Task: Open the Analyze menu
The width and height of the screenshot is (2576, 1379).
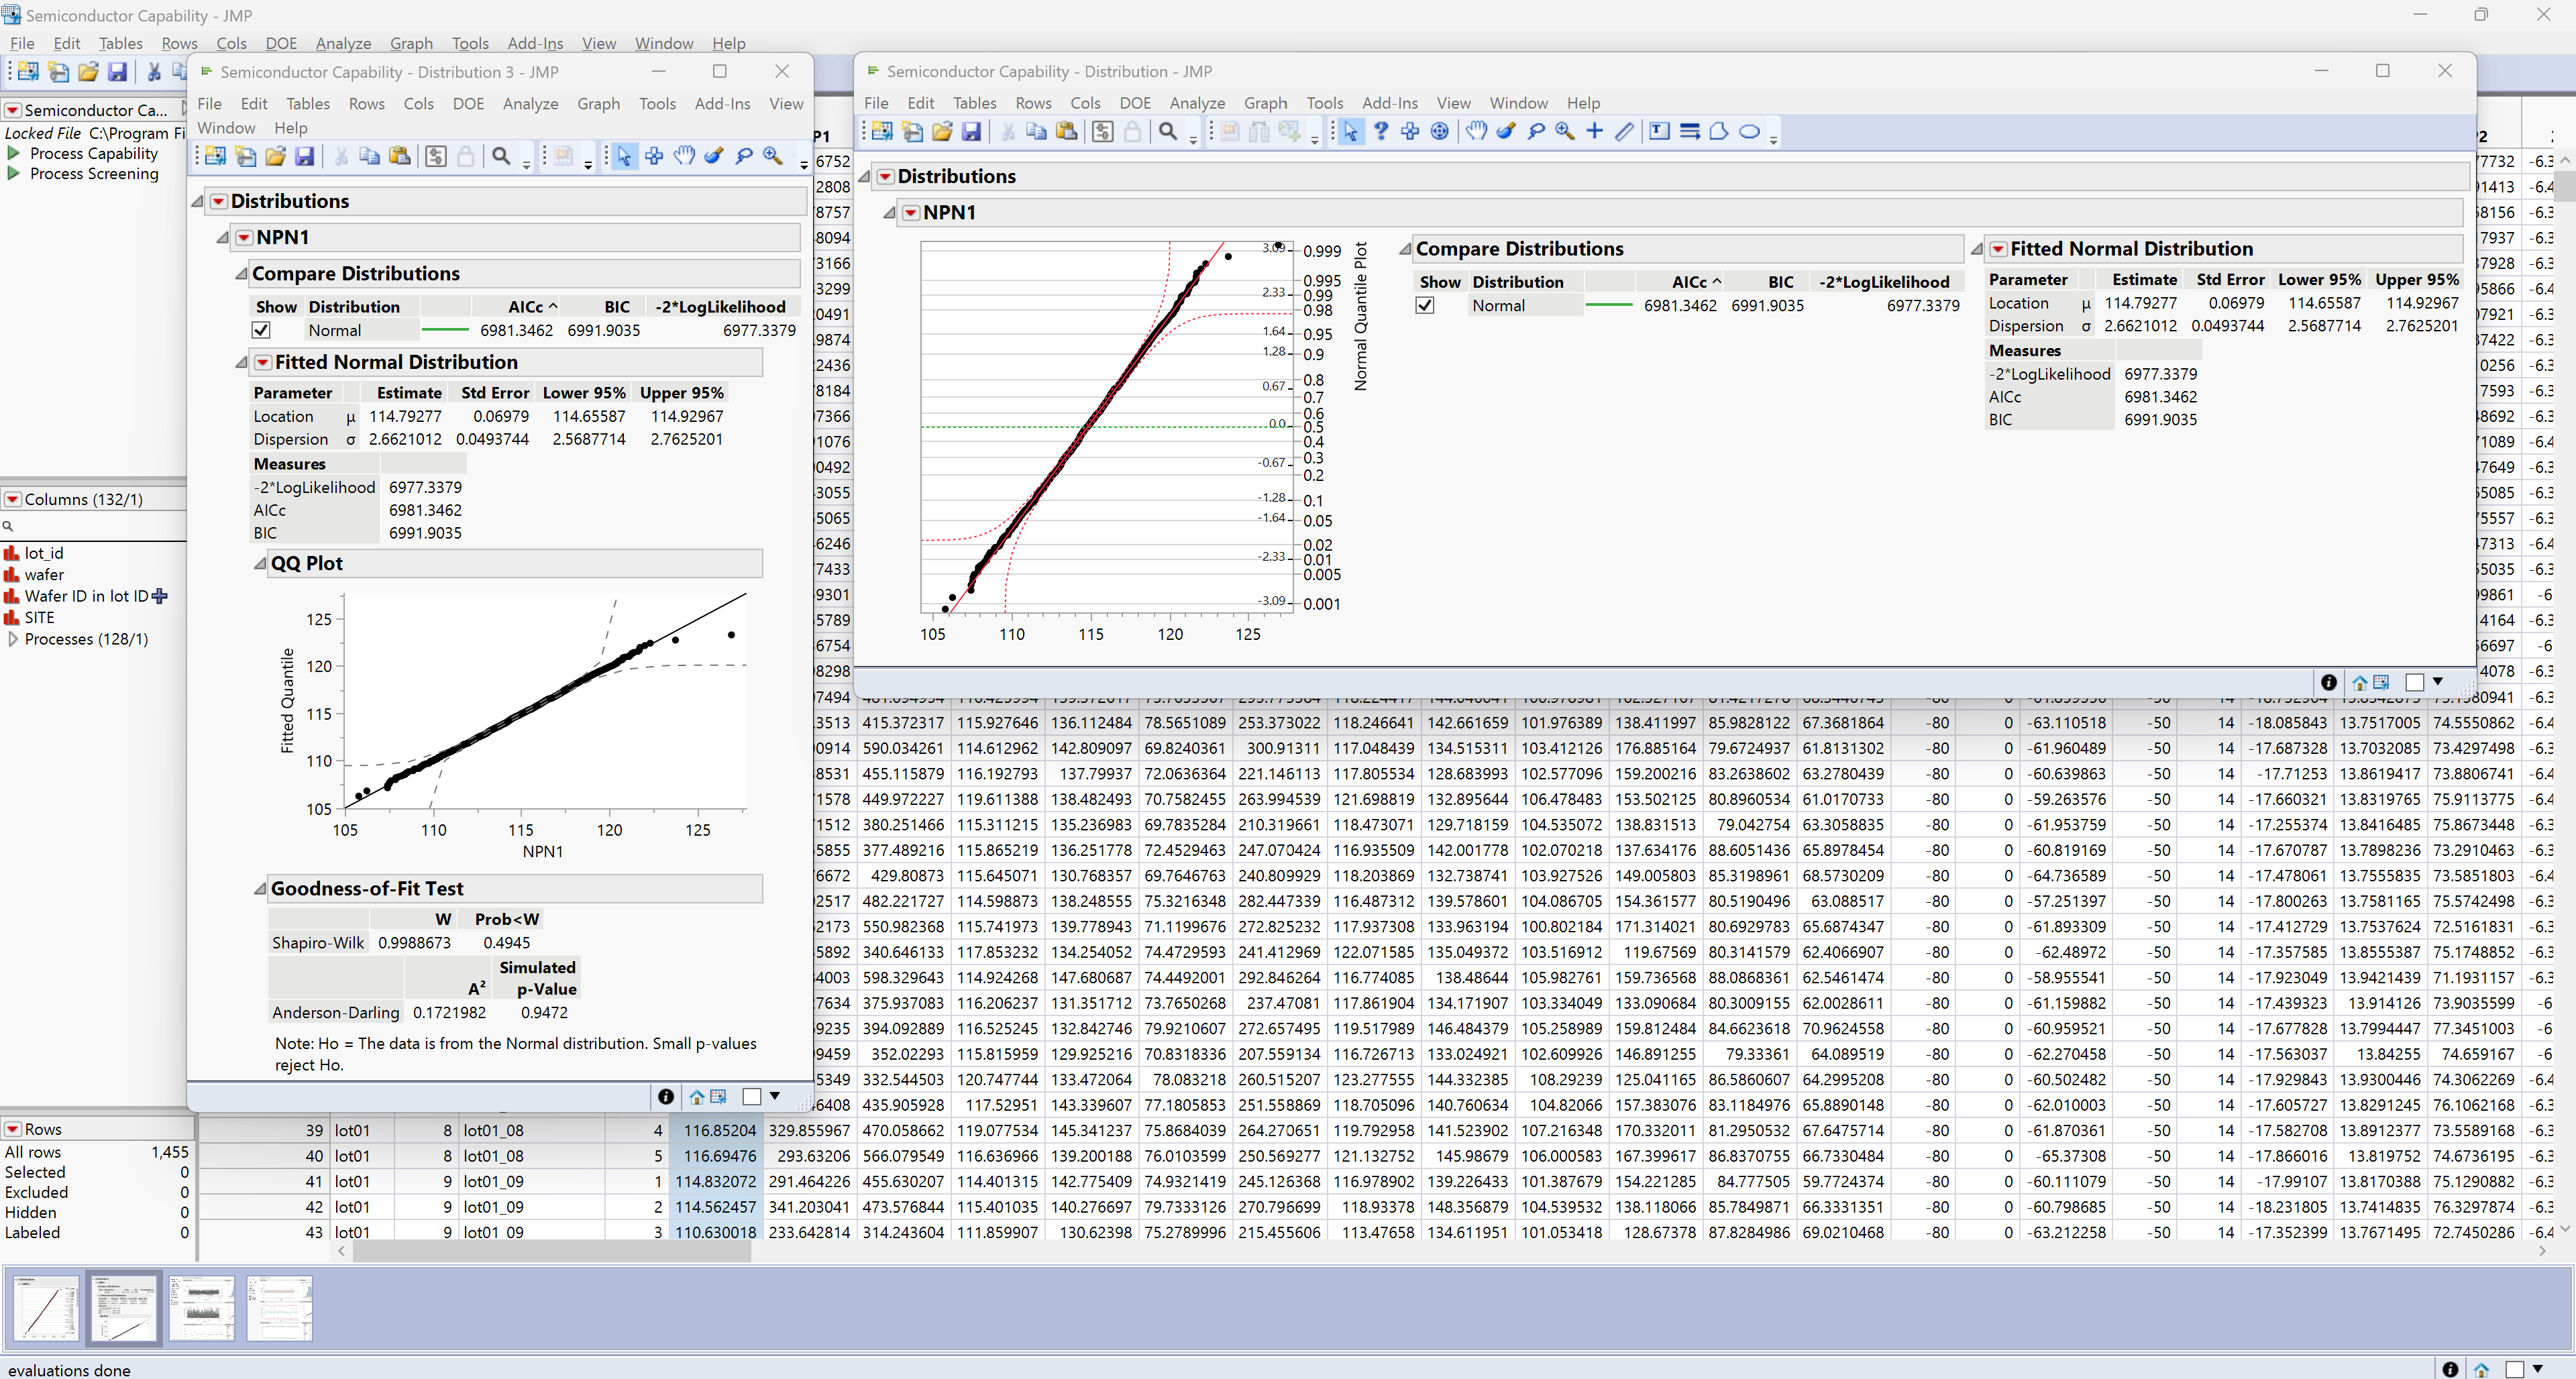Action: 343,43
